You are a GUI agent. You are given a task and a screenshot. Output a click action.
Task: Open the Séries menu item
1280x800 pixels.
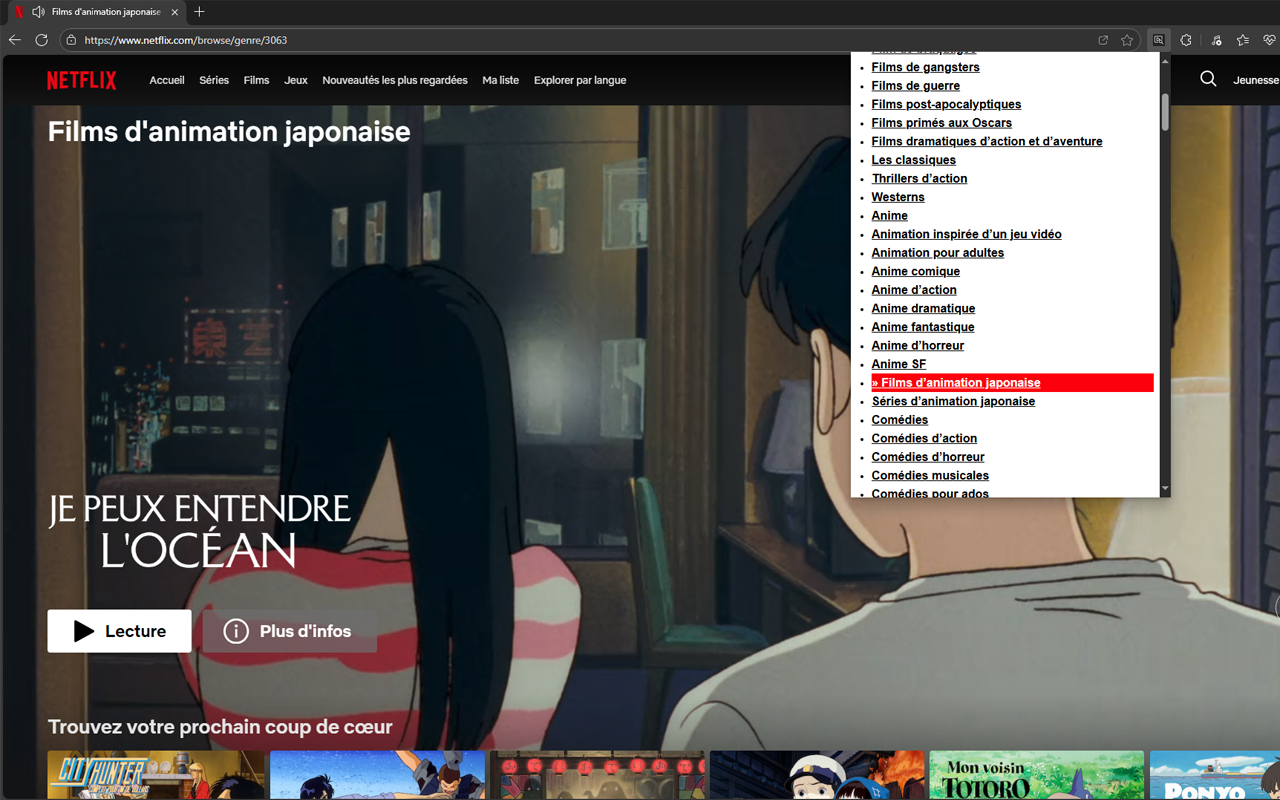pyautogui.click(x=214, y=80)
